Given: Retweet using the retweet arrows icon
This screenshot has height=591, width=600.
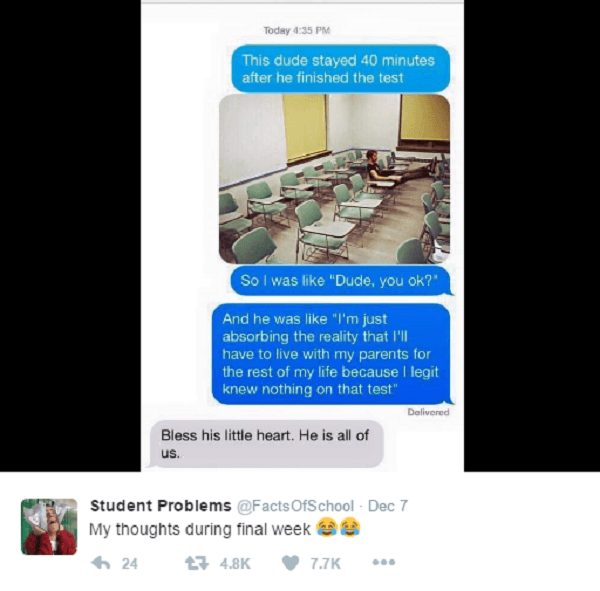Looking at the screenshot, I should click(197, 563).
